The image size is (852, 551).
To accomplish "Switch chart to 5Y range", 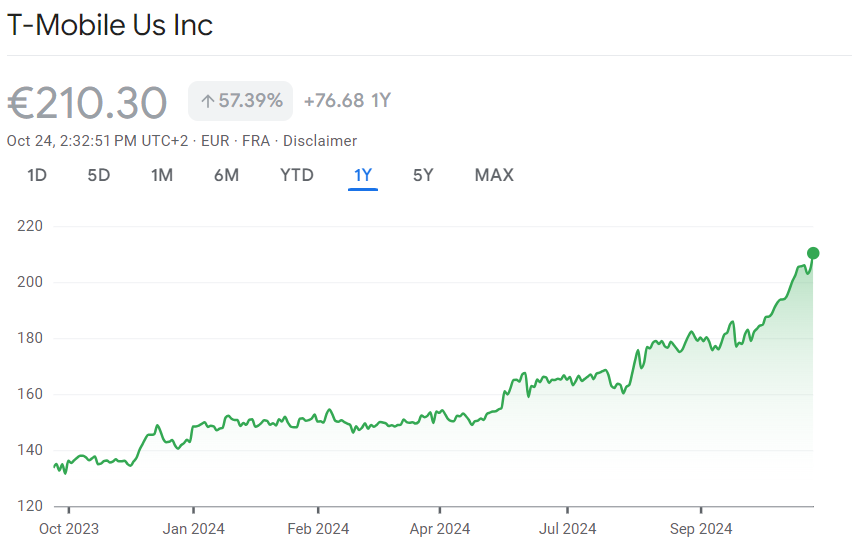I will tap(423, 175).
